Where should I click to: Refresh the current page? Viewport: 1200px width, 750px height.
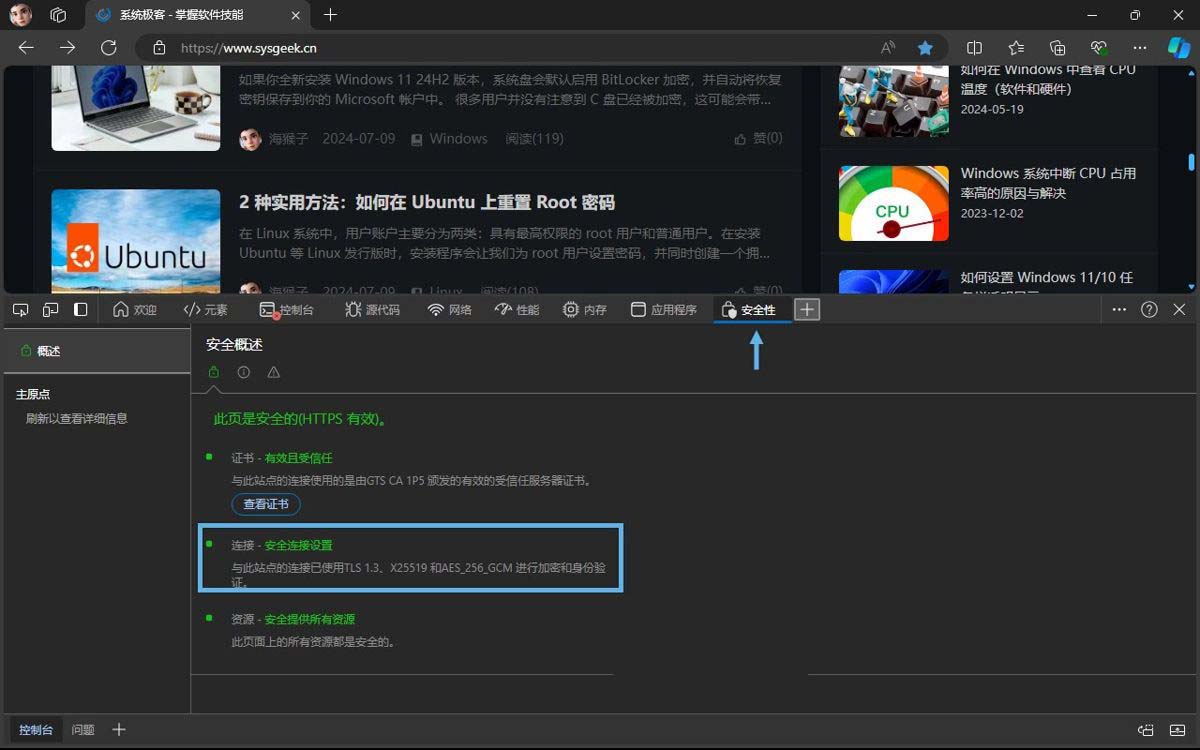tap(109, 48)
